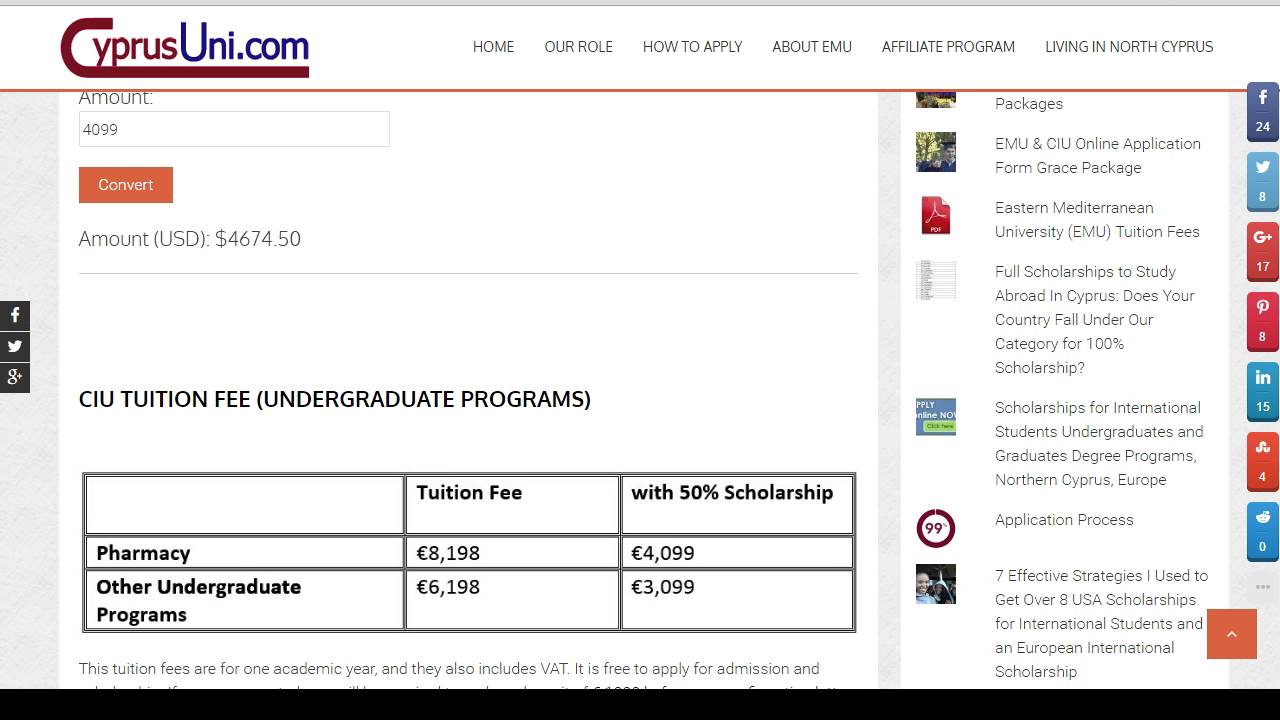
Task: Click the converted amount $4674.50 text
Action: (x=258, y=238)
